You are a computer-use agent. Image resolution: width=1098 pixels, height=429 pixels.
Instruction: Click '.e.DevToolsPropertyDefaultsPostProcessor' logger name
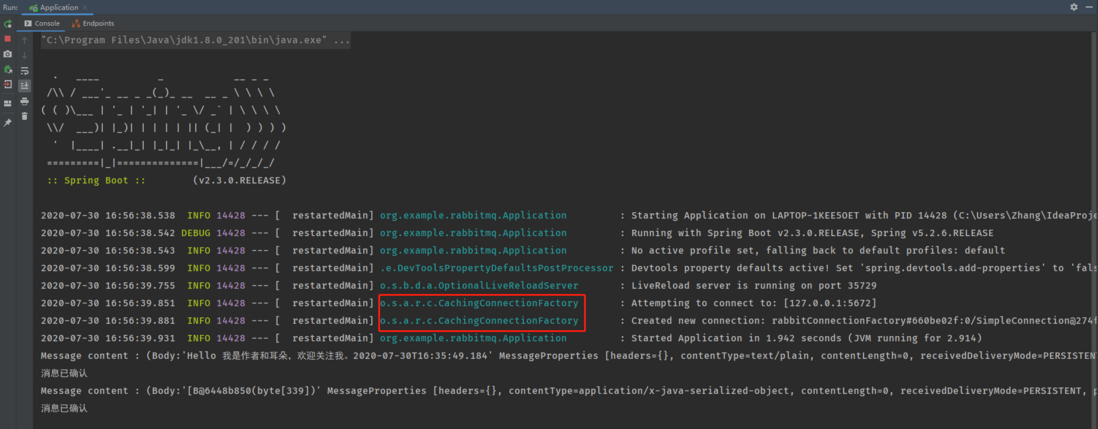click(x=496, y=268)
